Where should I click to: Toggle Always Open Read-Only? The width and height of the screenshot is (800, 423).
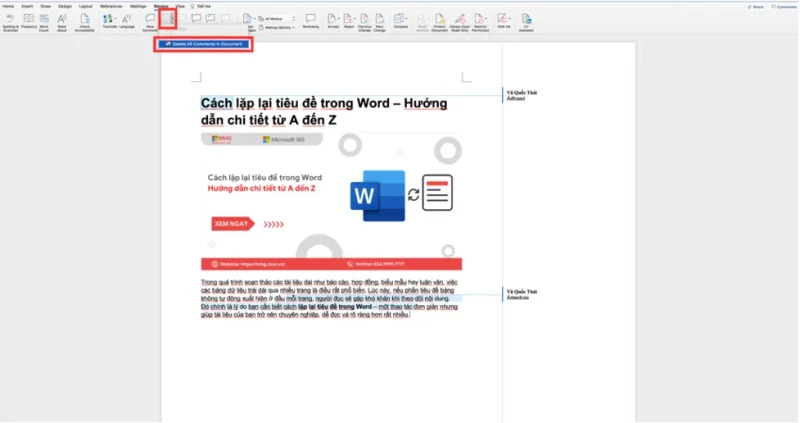click(460, 22)
